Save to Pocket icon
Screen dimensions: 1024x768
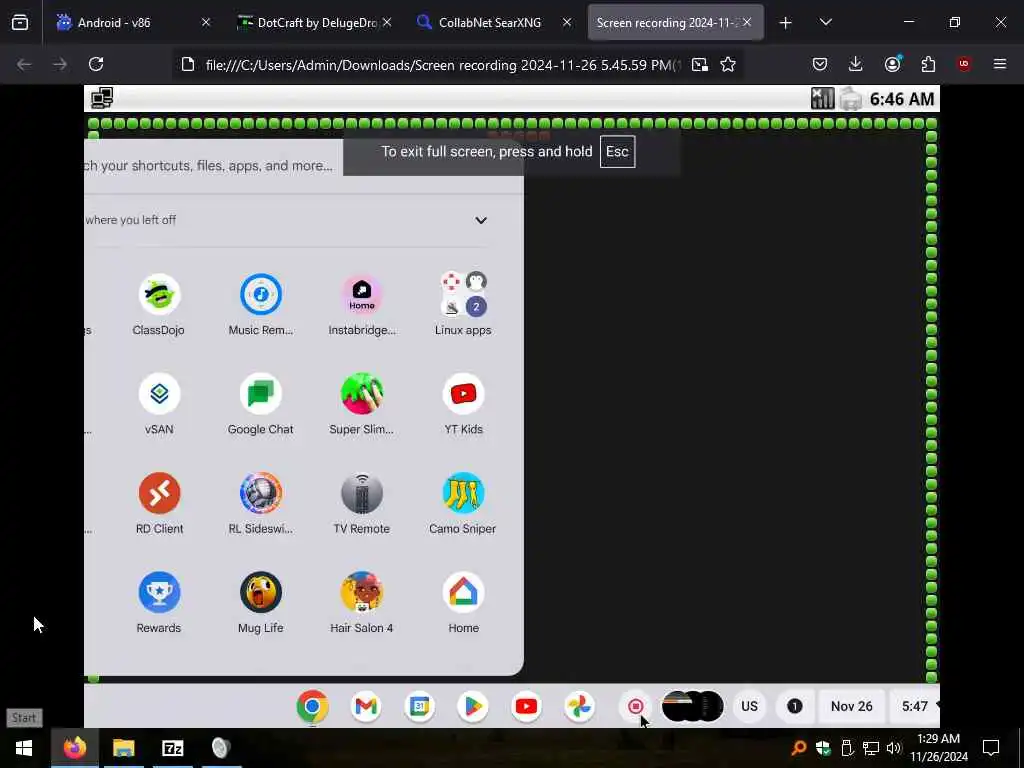click(820, 64)
